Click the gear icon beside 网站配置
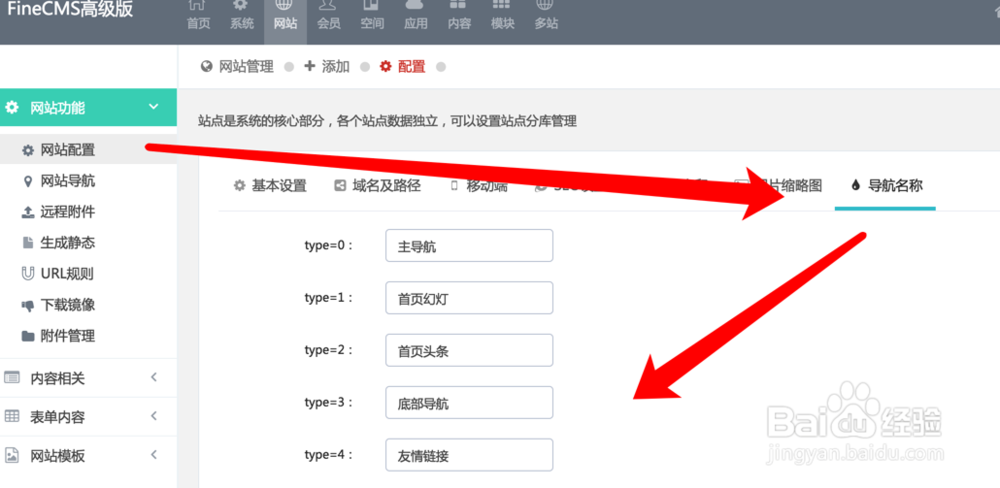 (x=27, y=151)
